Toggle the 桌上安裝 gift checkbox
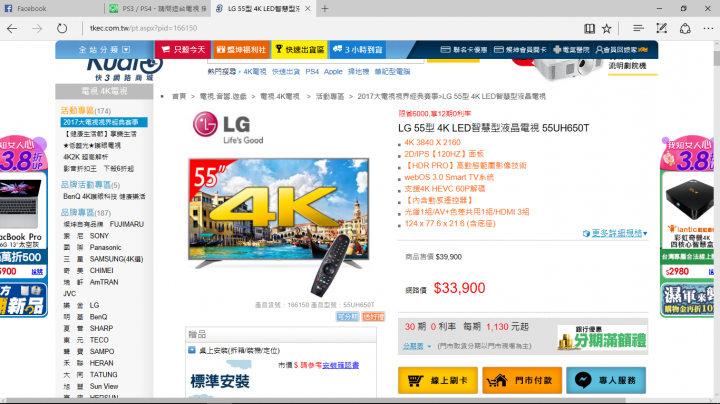The width and height of the screenshot is (720, 404). [191, 350]
